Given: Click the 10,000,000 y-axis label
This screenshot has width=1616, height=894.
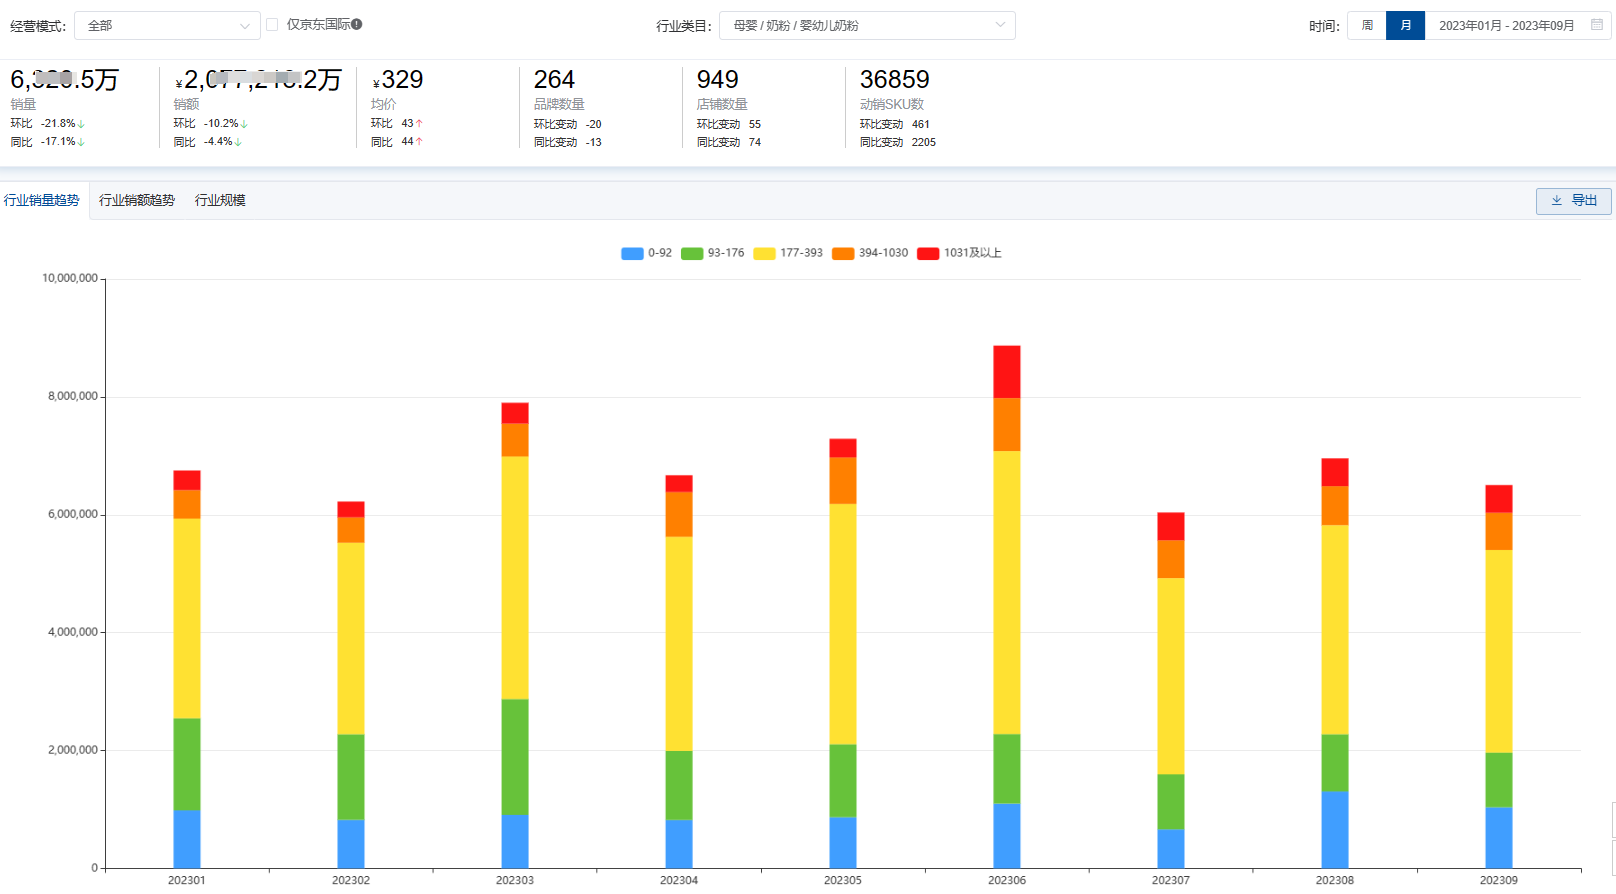Looking at the screenshot, I should 70,278.
